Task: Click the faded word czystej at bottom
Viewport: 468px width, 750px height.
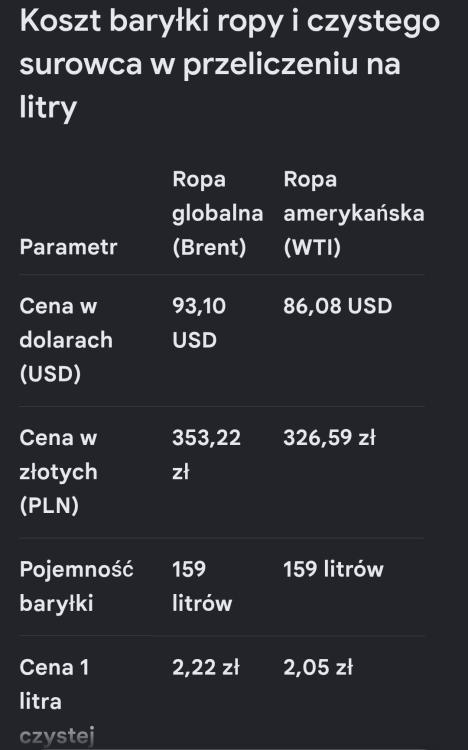Action: (57, 737)
